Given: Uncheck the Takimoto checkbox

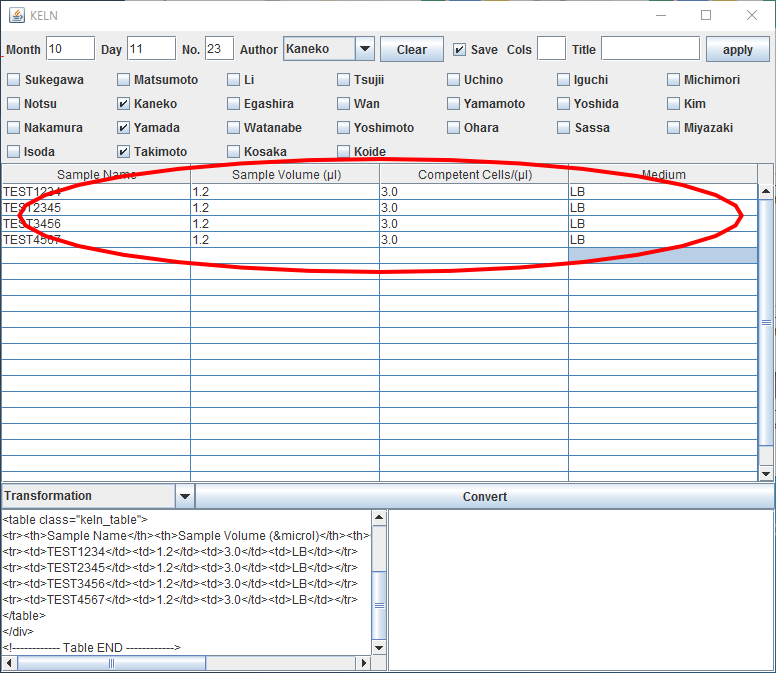Looking at the screenshot, I should pos(124,151).
